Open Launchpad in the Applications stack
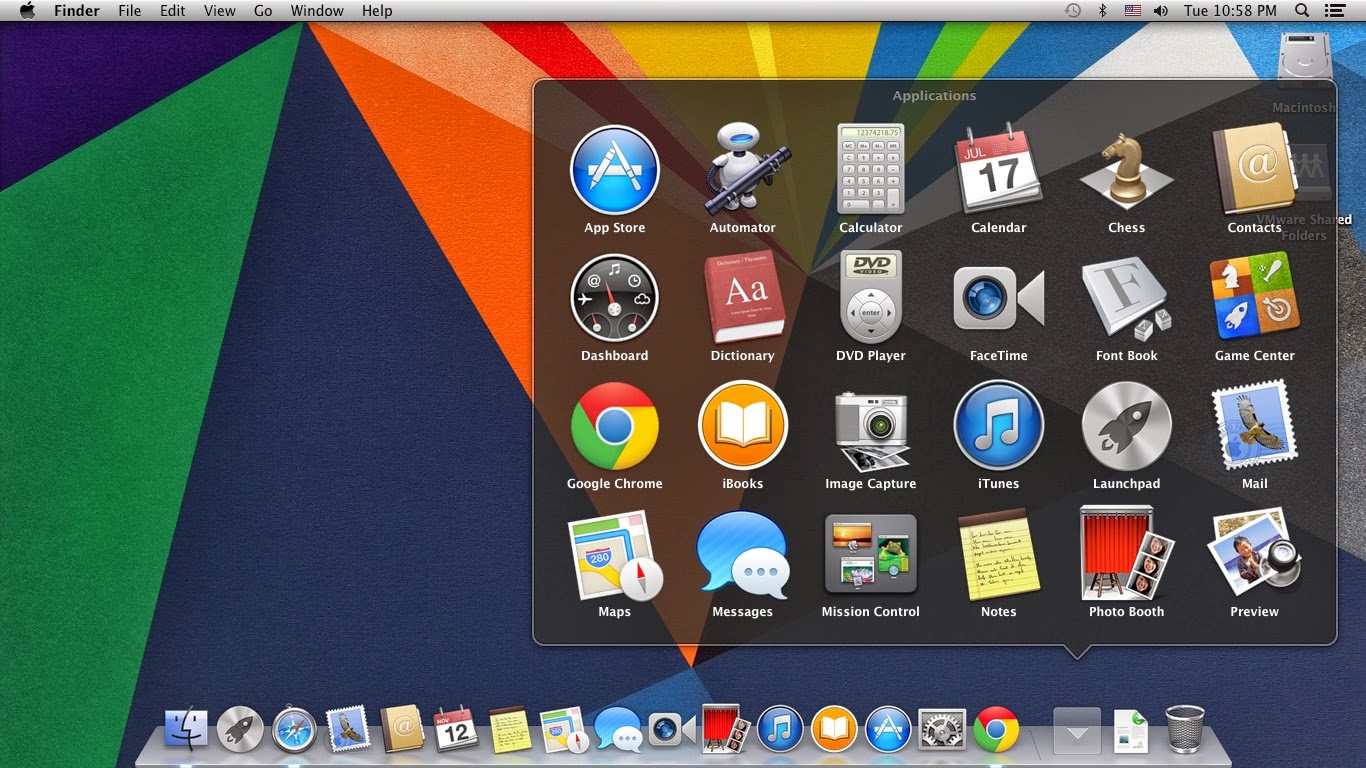The image size is (1366, 768). coord(1126,426)
